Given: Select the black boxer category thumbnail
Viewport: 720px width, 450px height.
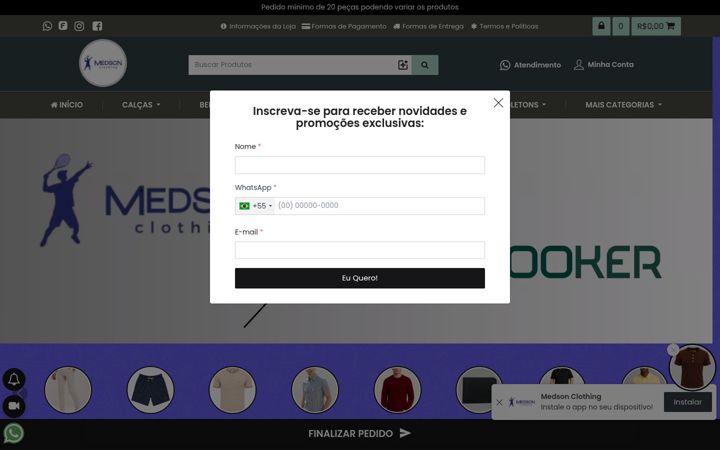Looking at the screenshot, I should click(479, 390).
